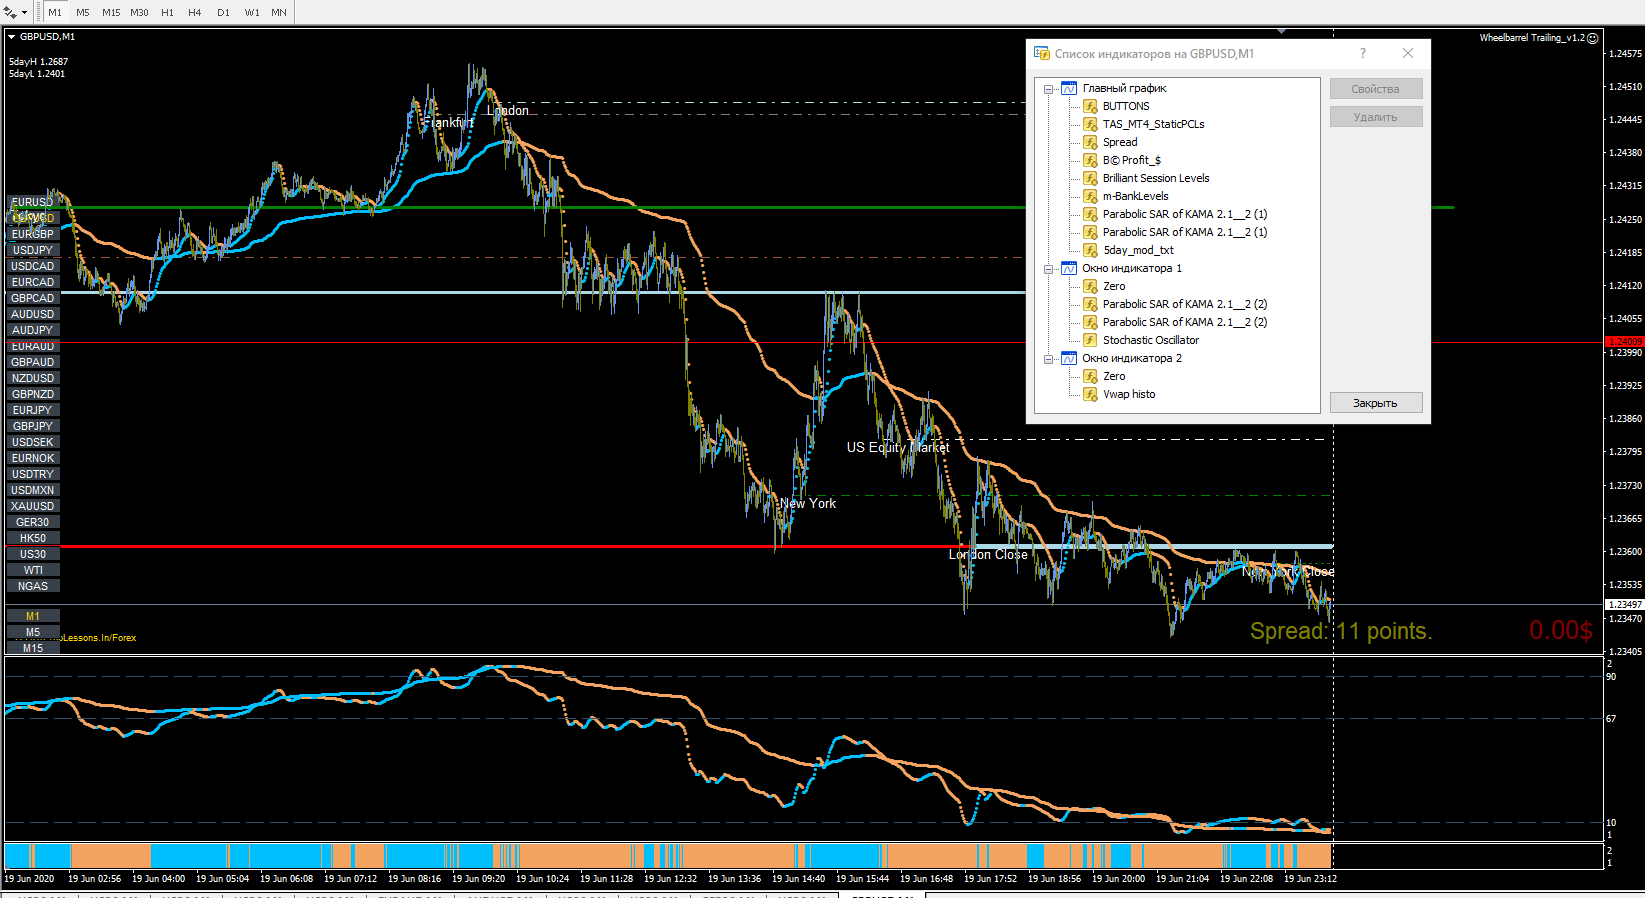Click the Wheelbarrel Trailing smiley icon
Screen dimensions: 1645x898
pos(1593,38)
